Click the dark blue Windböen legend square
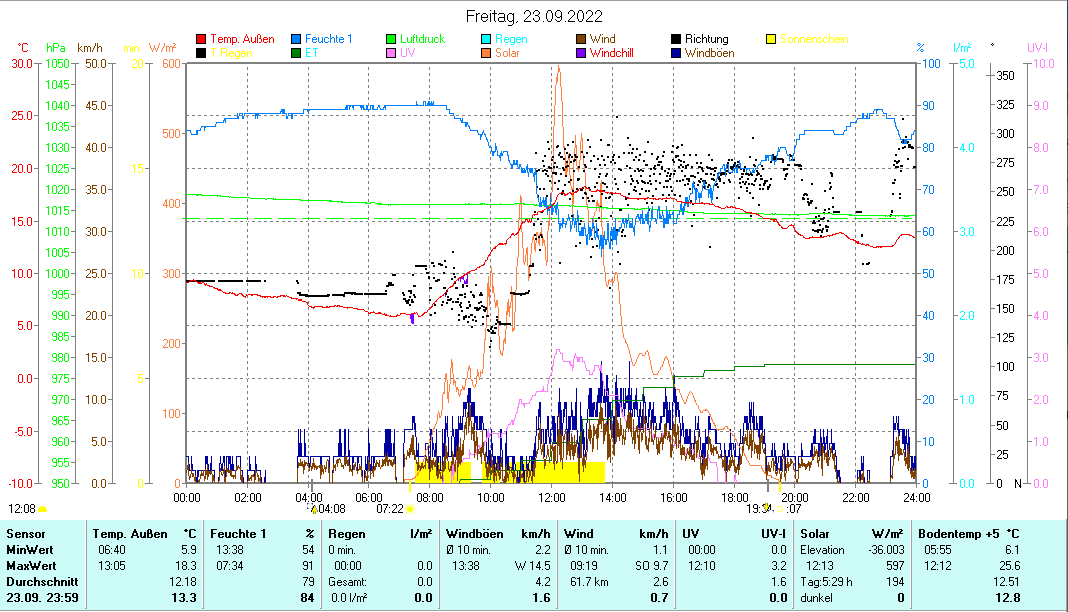1068x612 pixels. pyautogui.click(x=676, y=53)
